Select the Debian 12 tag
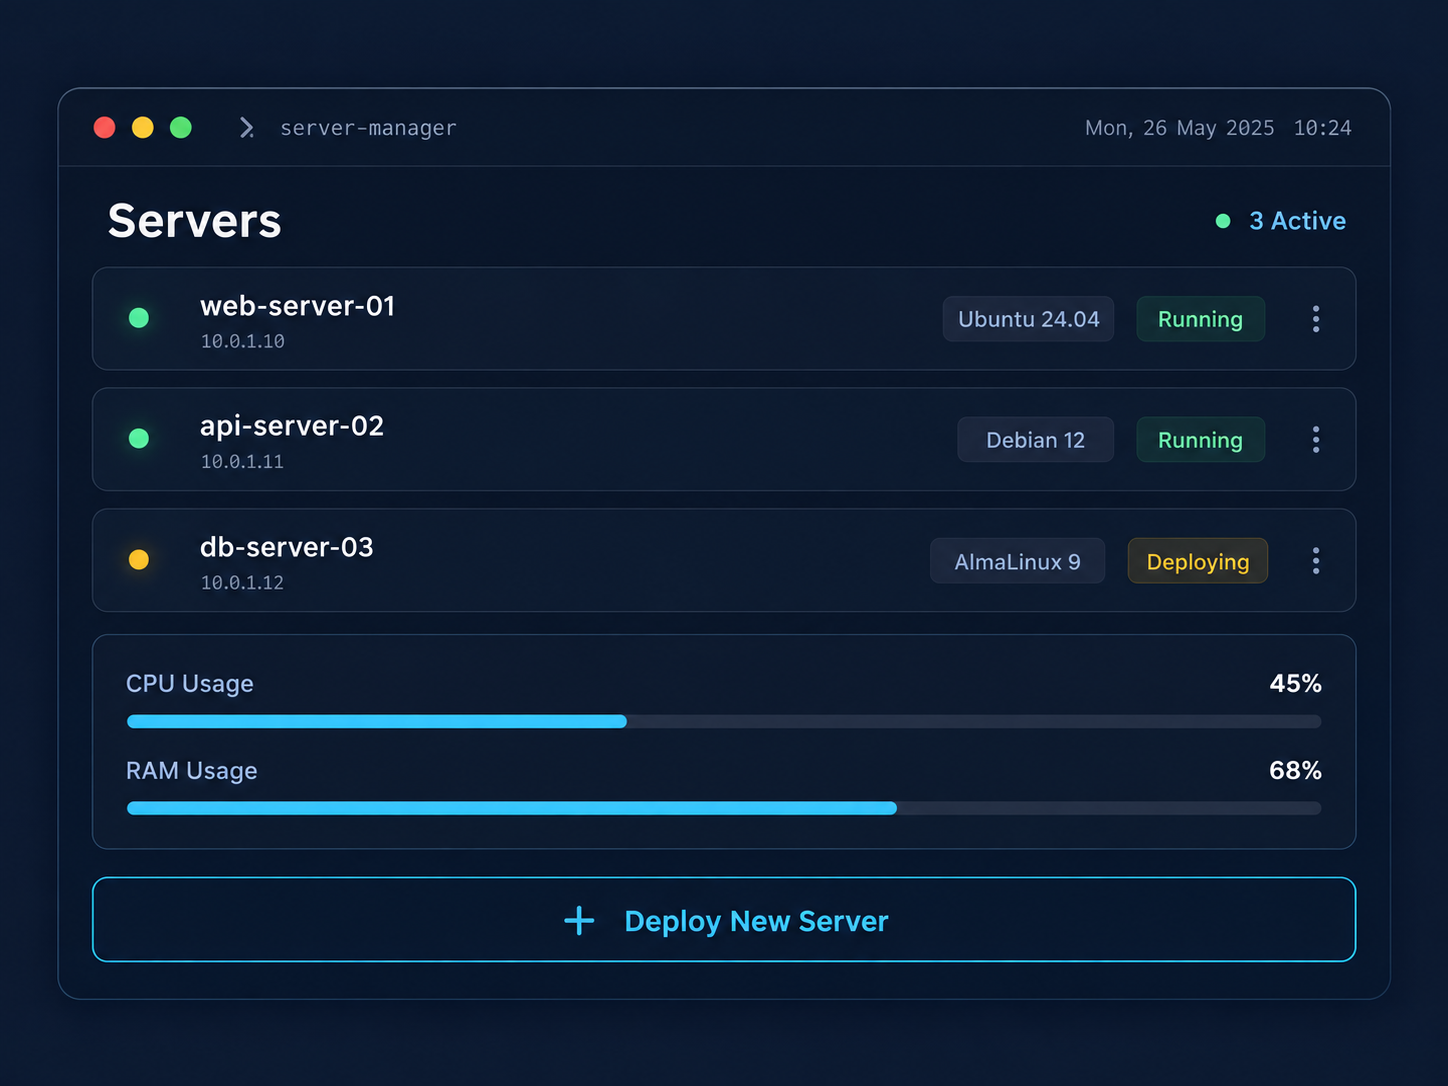Viewport: 1448px width, 1086px height. point(1035,440)
